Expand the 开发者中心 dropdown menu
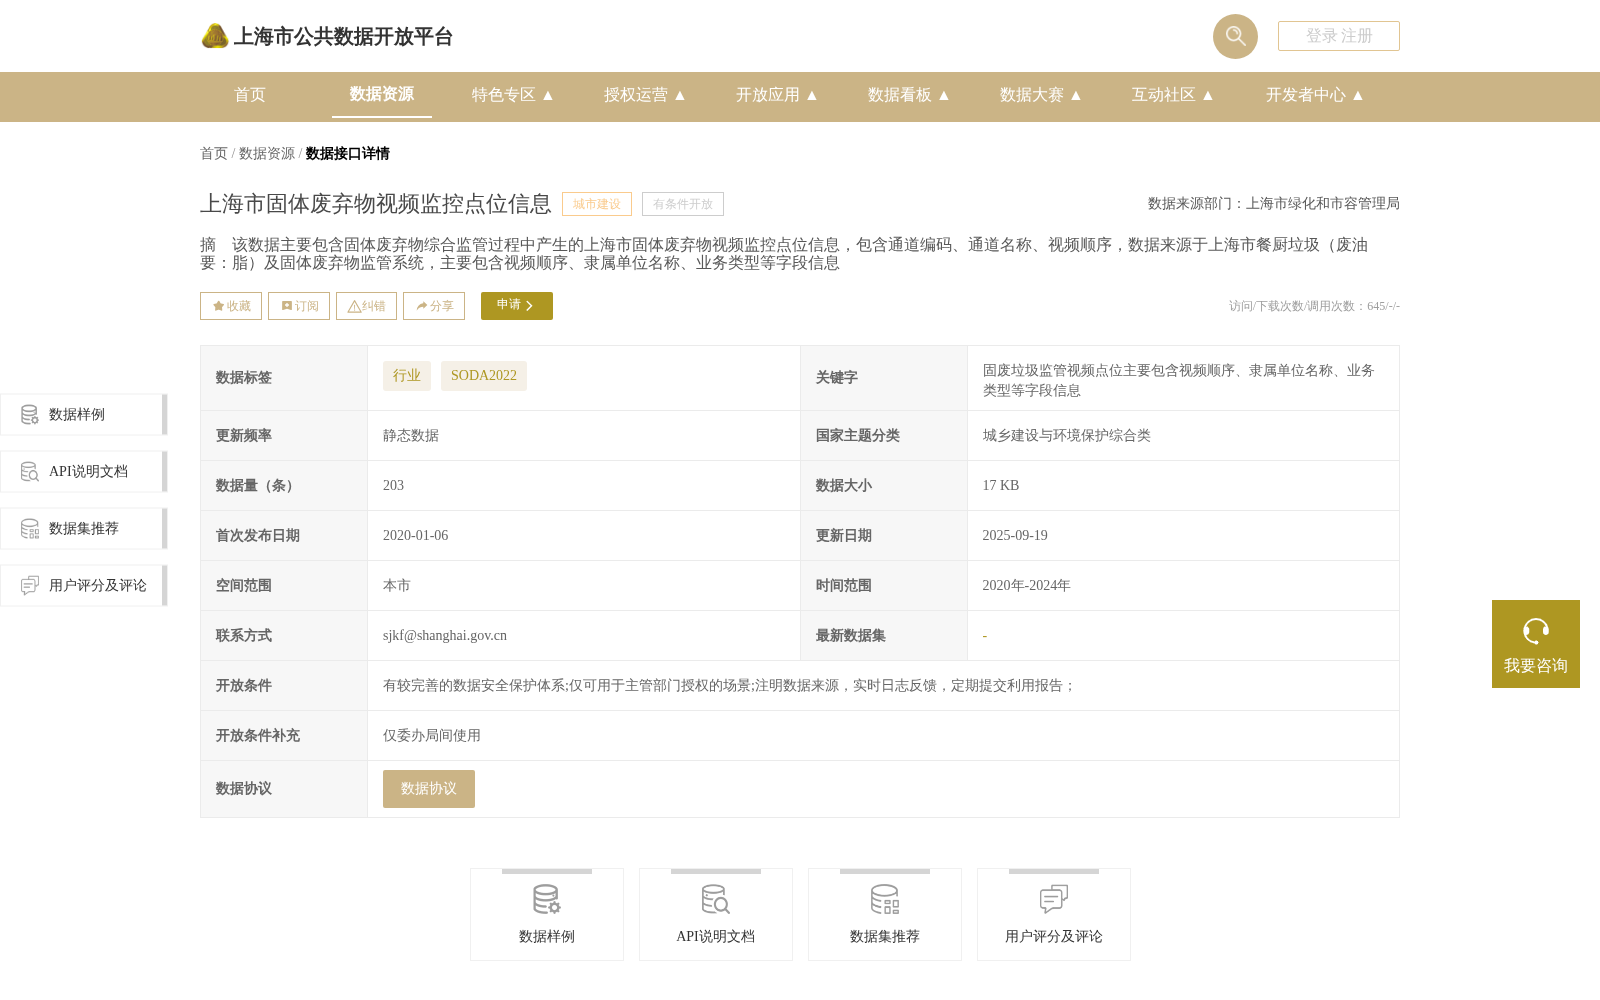The image size is (1600, 1000). click(x=1315, y=95)
